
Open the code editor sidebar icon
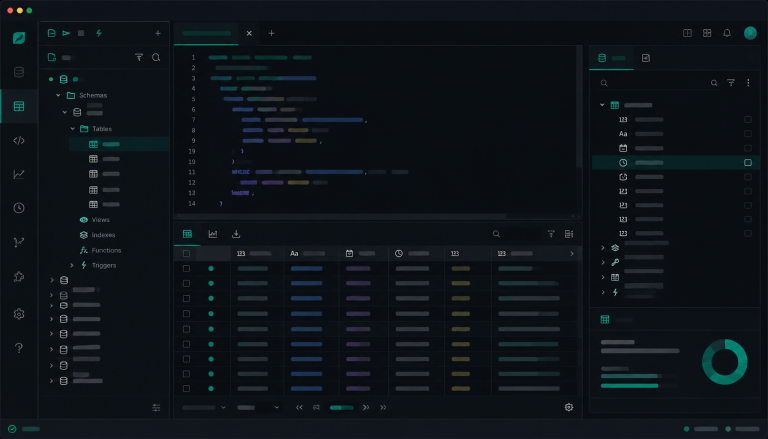[19, 141]
